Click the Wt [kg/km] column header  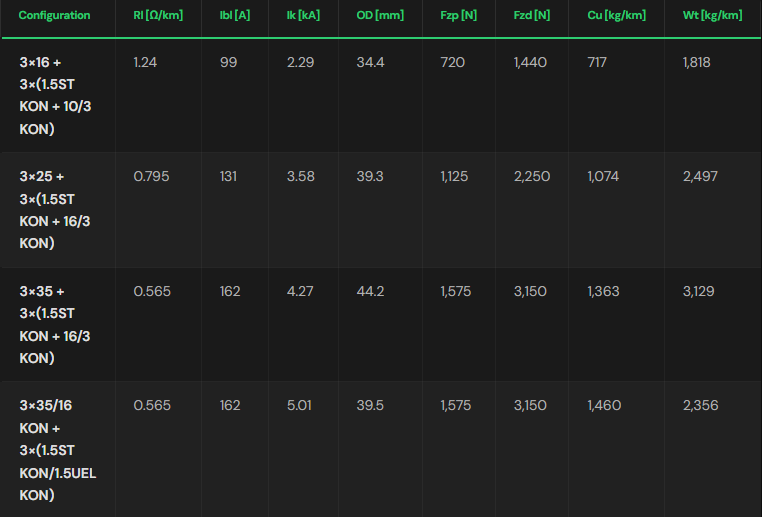click(712, 16)
